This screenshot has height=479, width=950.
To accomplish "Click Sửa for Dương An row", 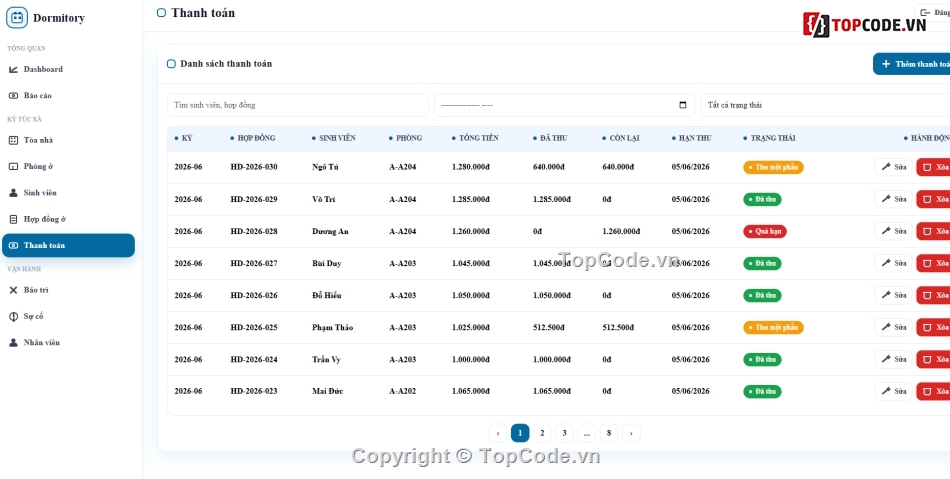I will pos(893,231).
